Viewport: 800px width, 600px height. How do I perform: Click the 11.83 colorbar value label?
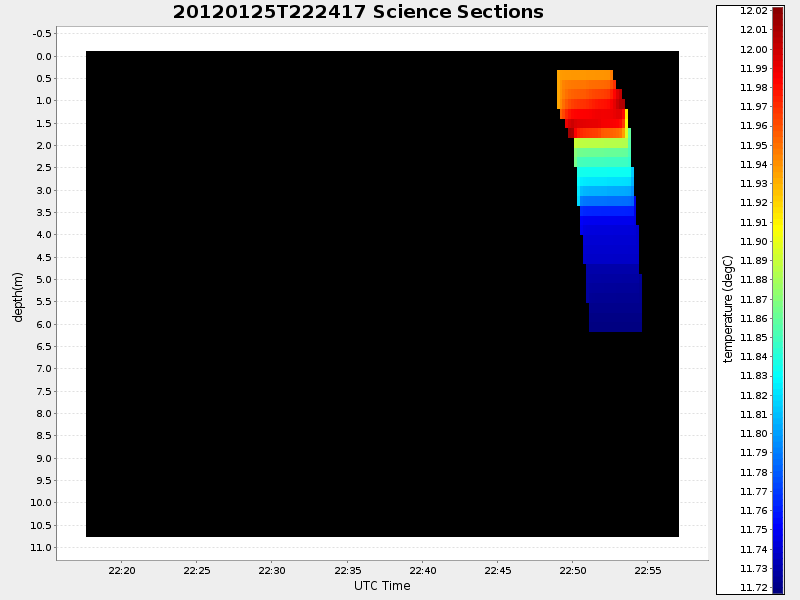pos(754,376)
